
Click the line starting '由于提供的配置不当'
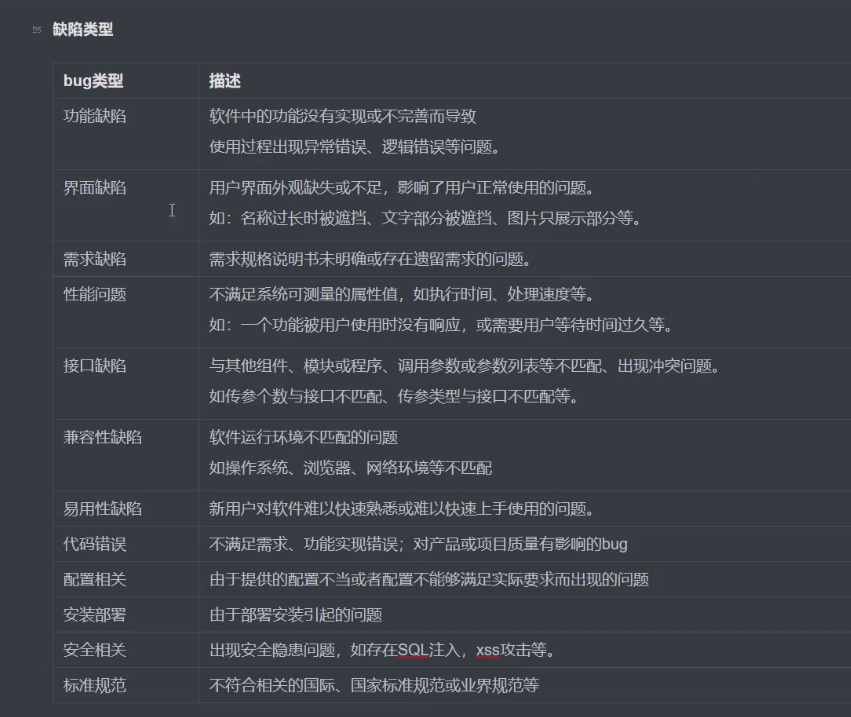[429, 579]
